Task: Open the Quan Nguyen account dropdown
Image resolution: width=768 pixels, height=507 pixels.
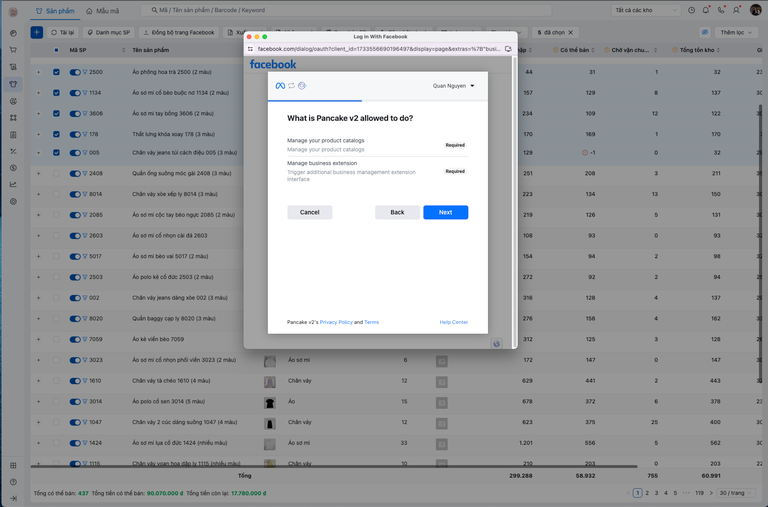Action: pyautogui.click(x=454, y=86)
